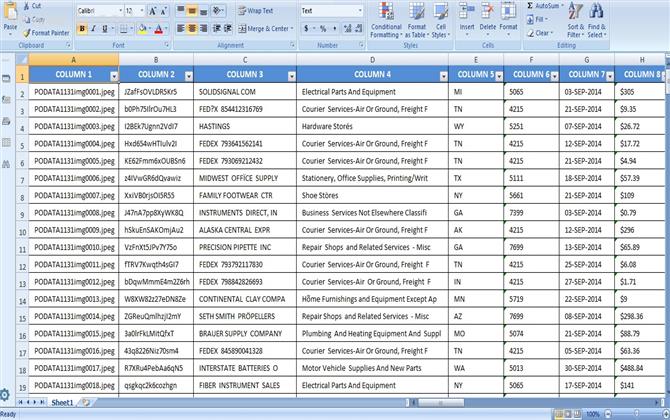Open Merge & Center dropdown arrow

[x=292, y=29]
